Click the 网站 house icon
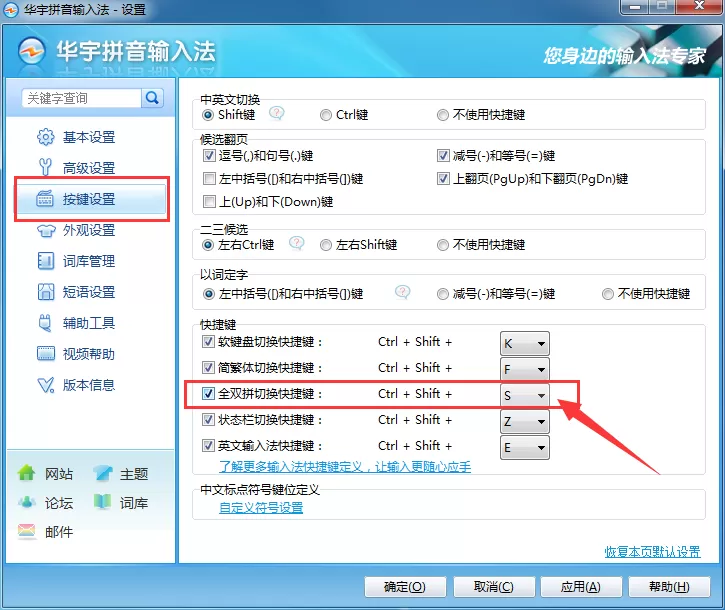The height and width of the screenshot is (610, 725). pos(26,473)
